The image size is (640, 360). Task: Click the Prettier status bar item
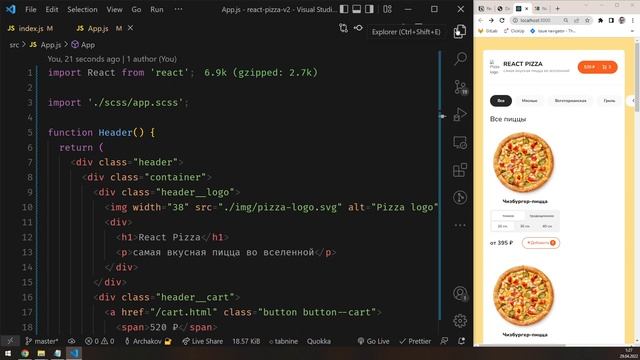click(415, 341)
